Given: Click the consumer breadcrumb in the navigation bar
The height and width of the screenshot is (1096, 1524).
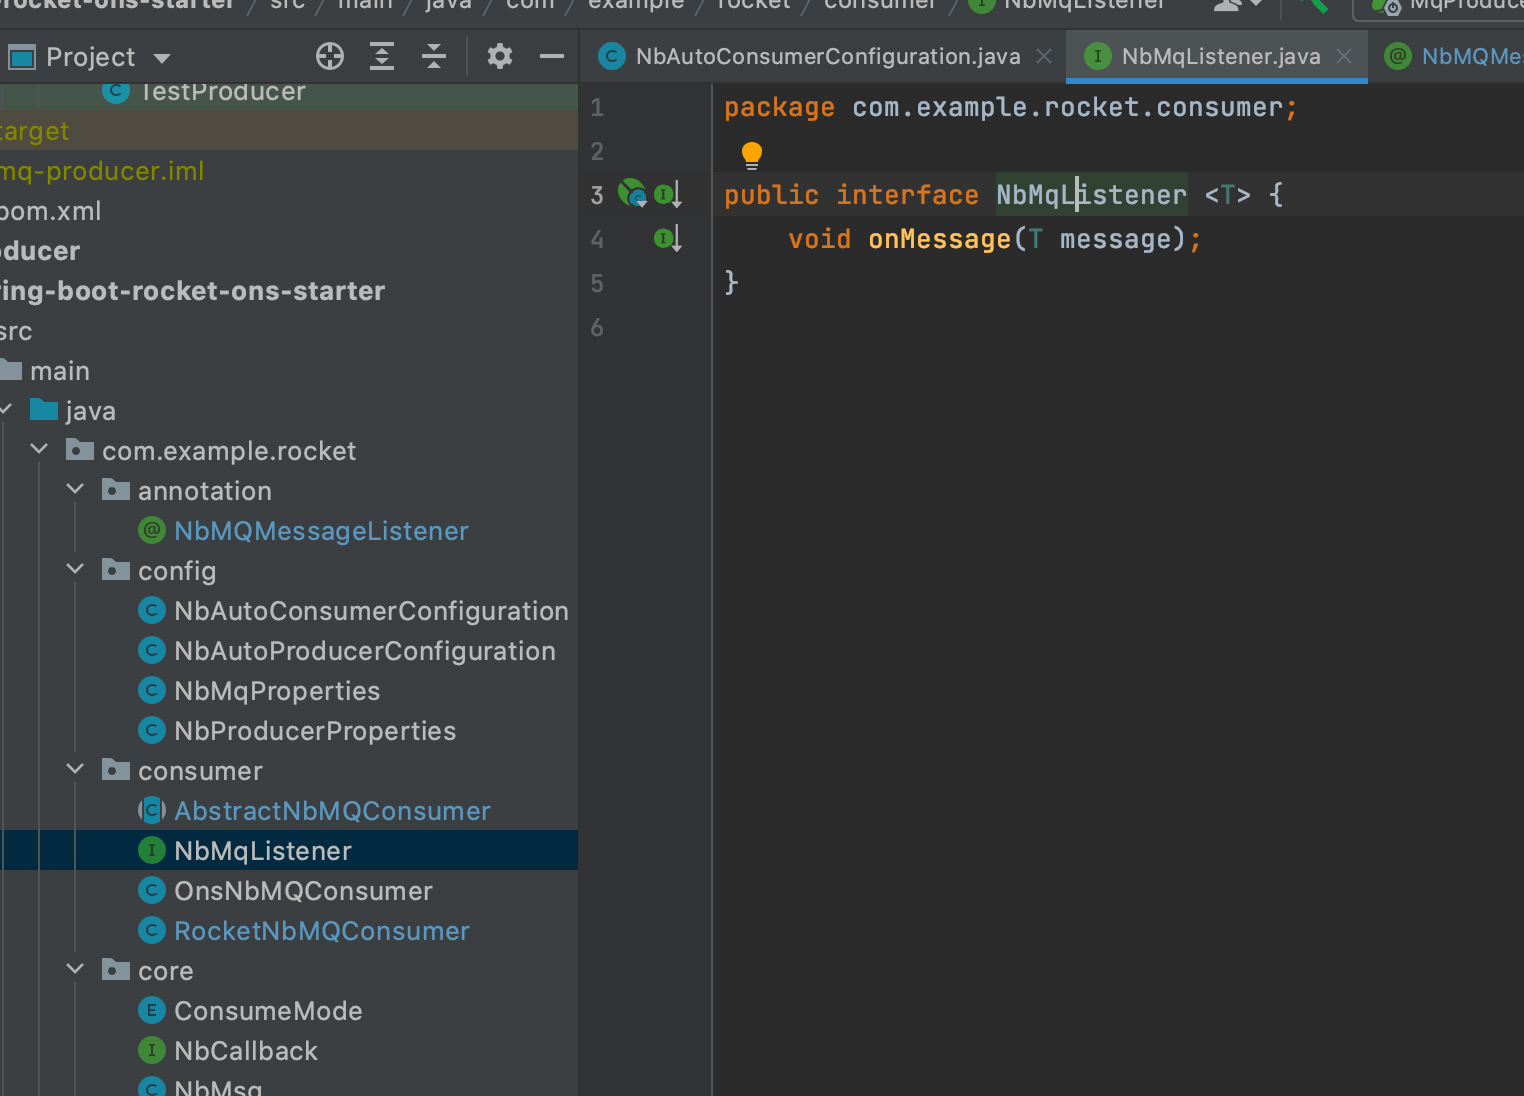Looking at the screenshot, I should pyautogui.click(x=878, y=4).
